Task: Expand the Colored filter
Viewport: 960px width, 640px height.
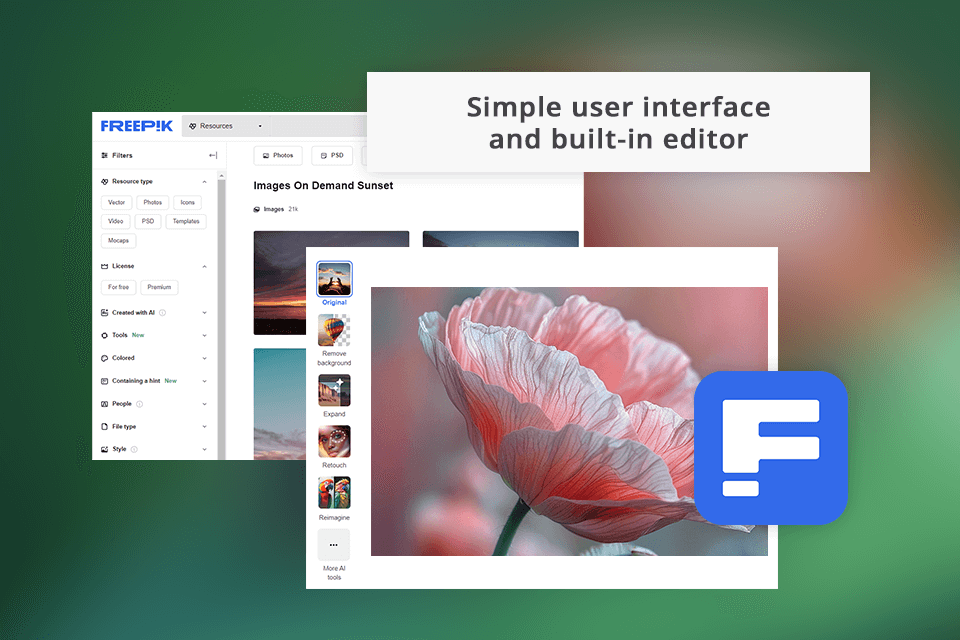Action: click(x=204, y=358)
